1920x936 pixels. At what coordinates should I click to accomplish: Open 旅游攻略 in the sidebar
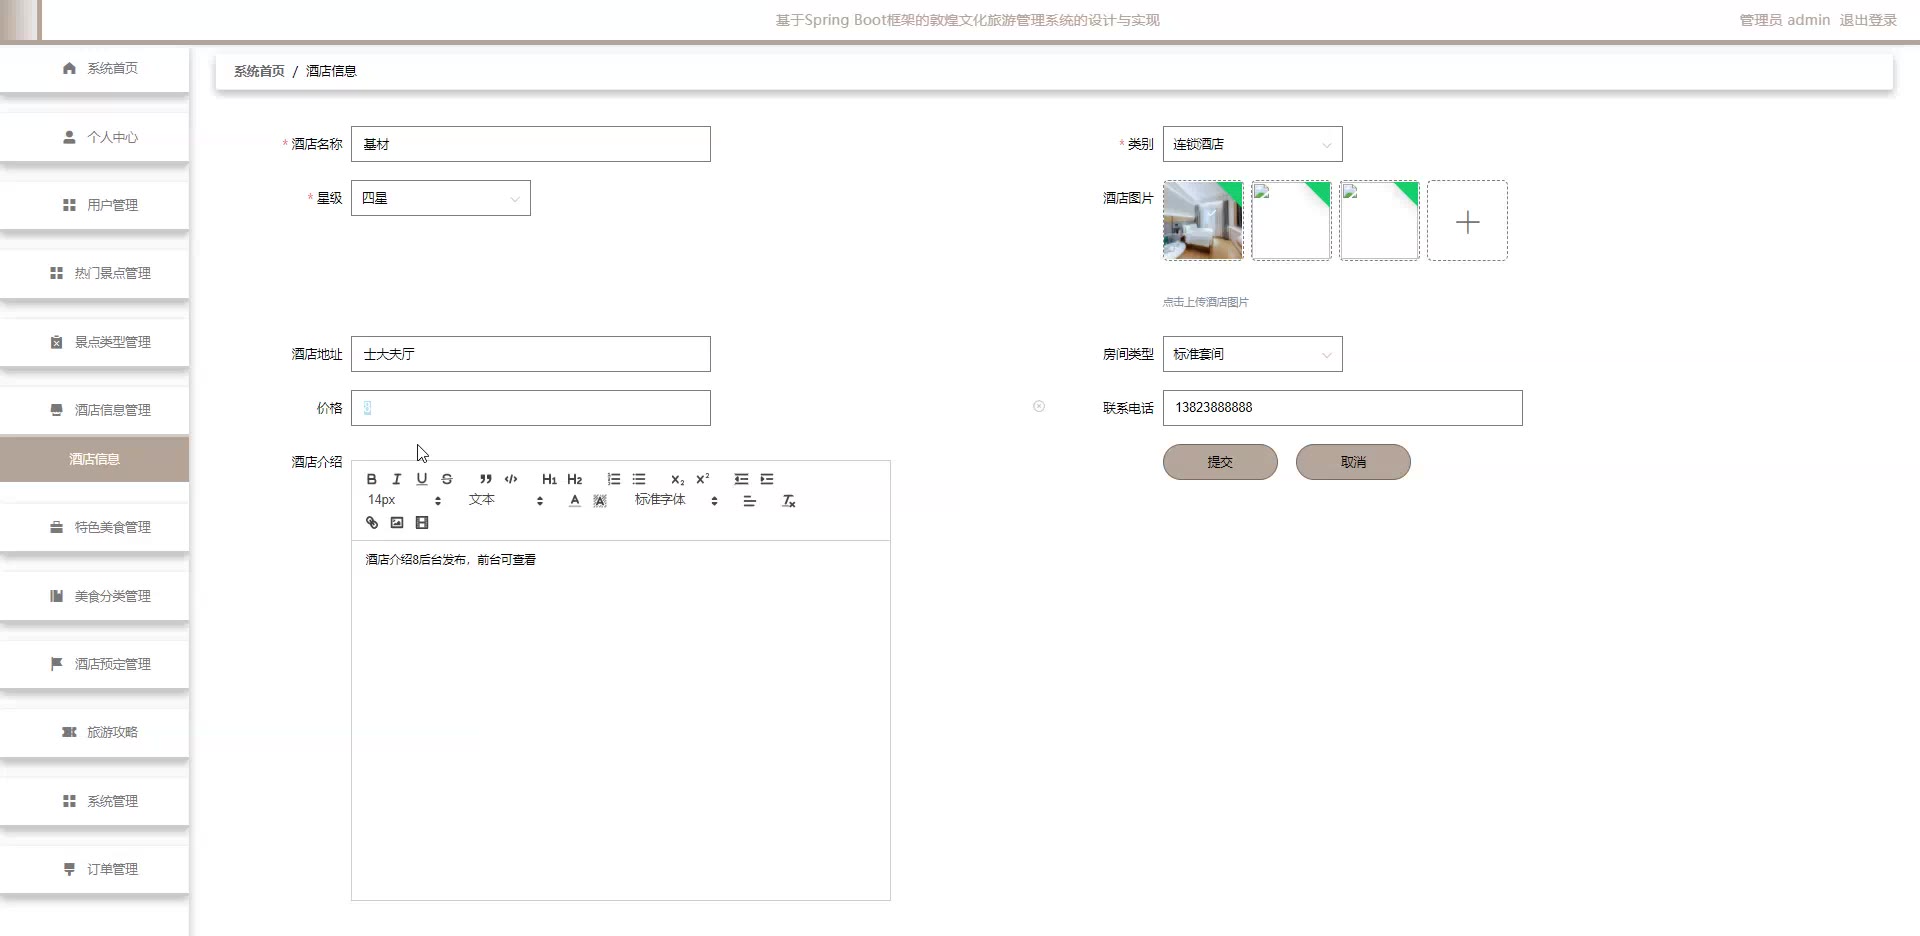coord(94,732)
